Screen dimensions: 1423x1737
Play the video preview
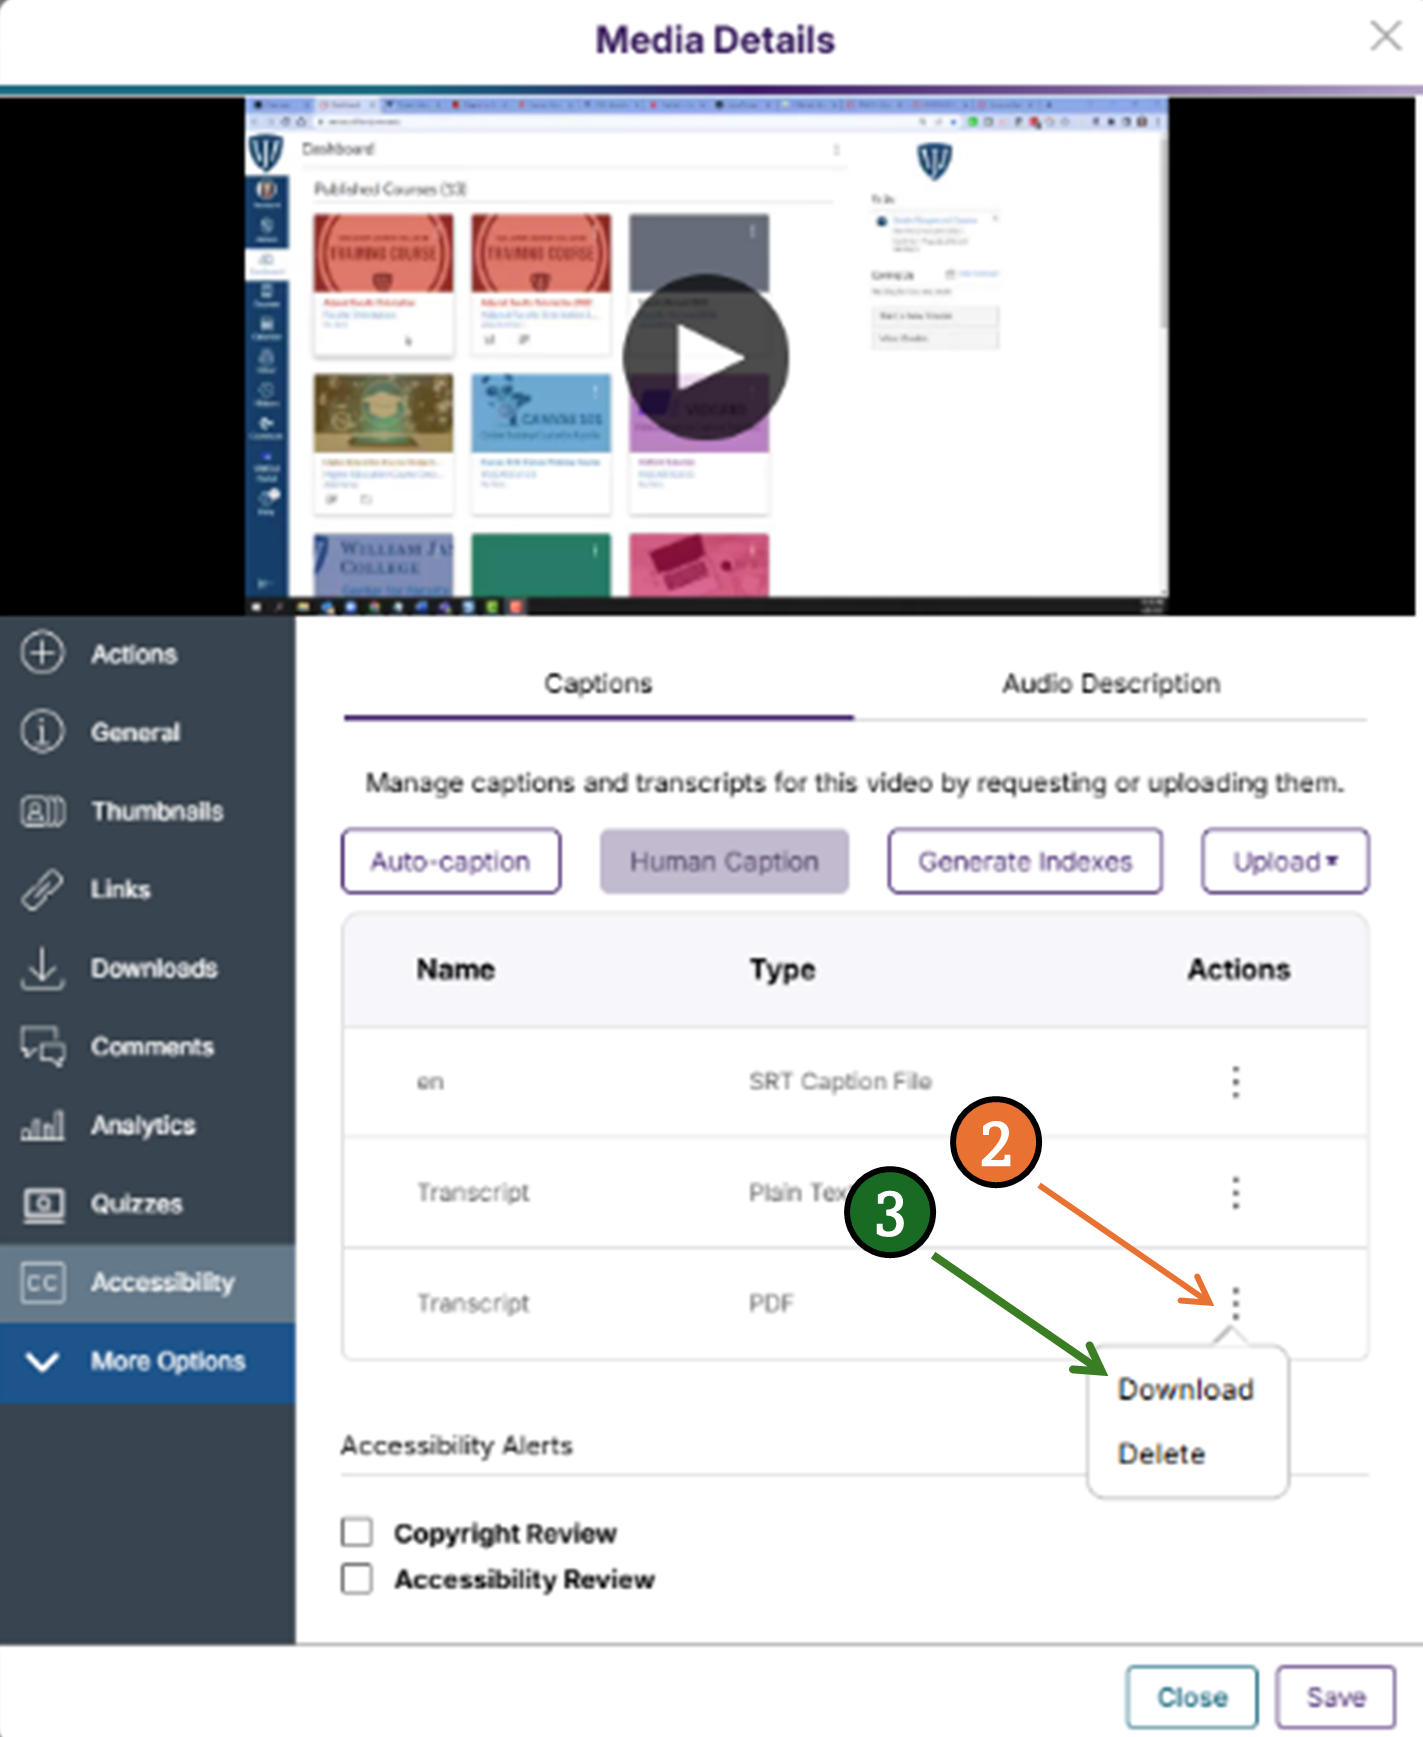point(706,357)
